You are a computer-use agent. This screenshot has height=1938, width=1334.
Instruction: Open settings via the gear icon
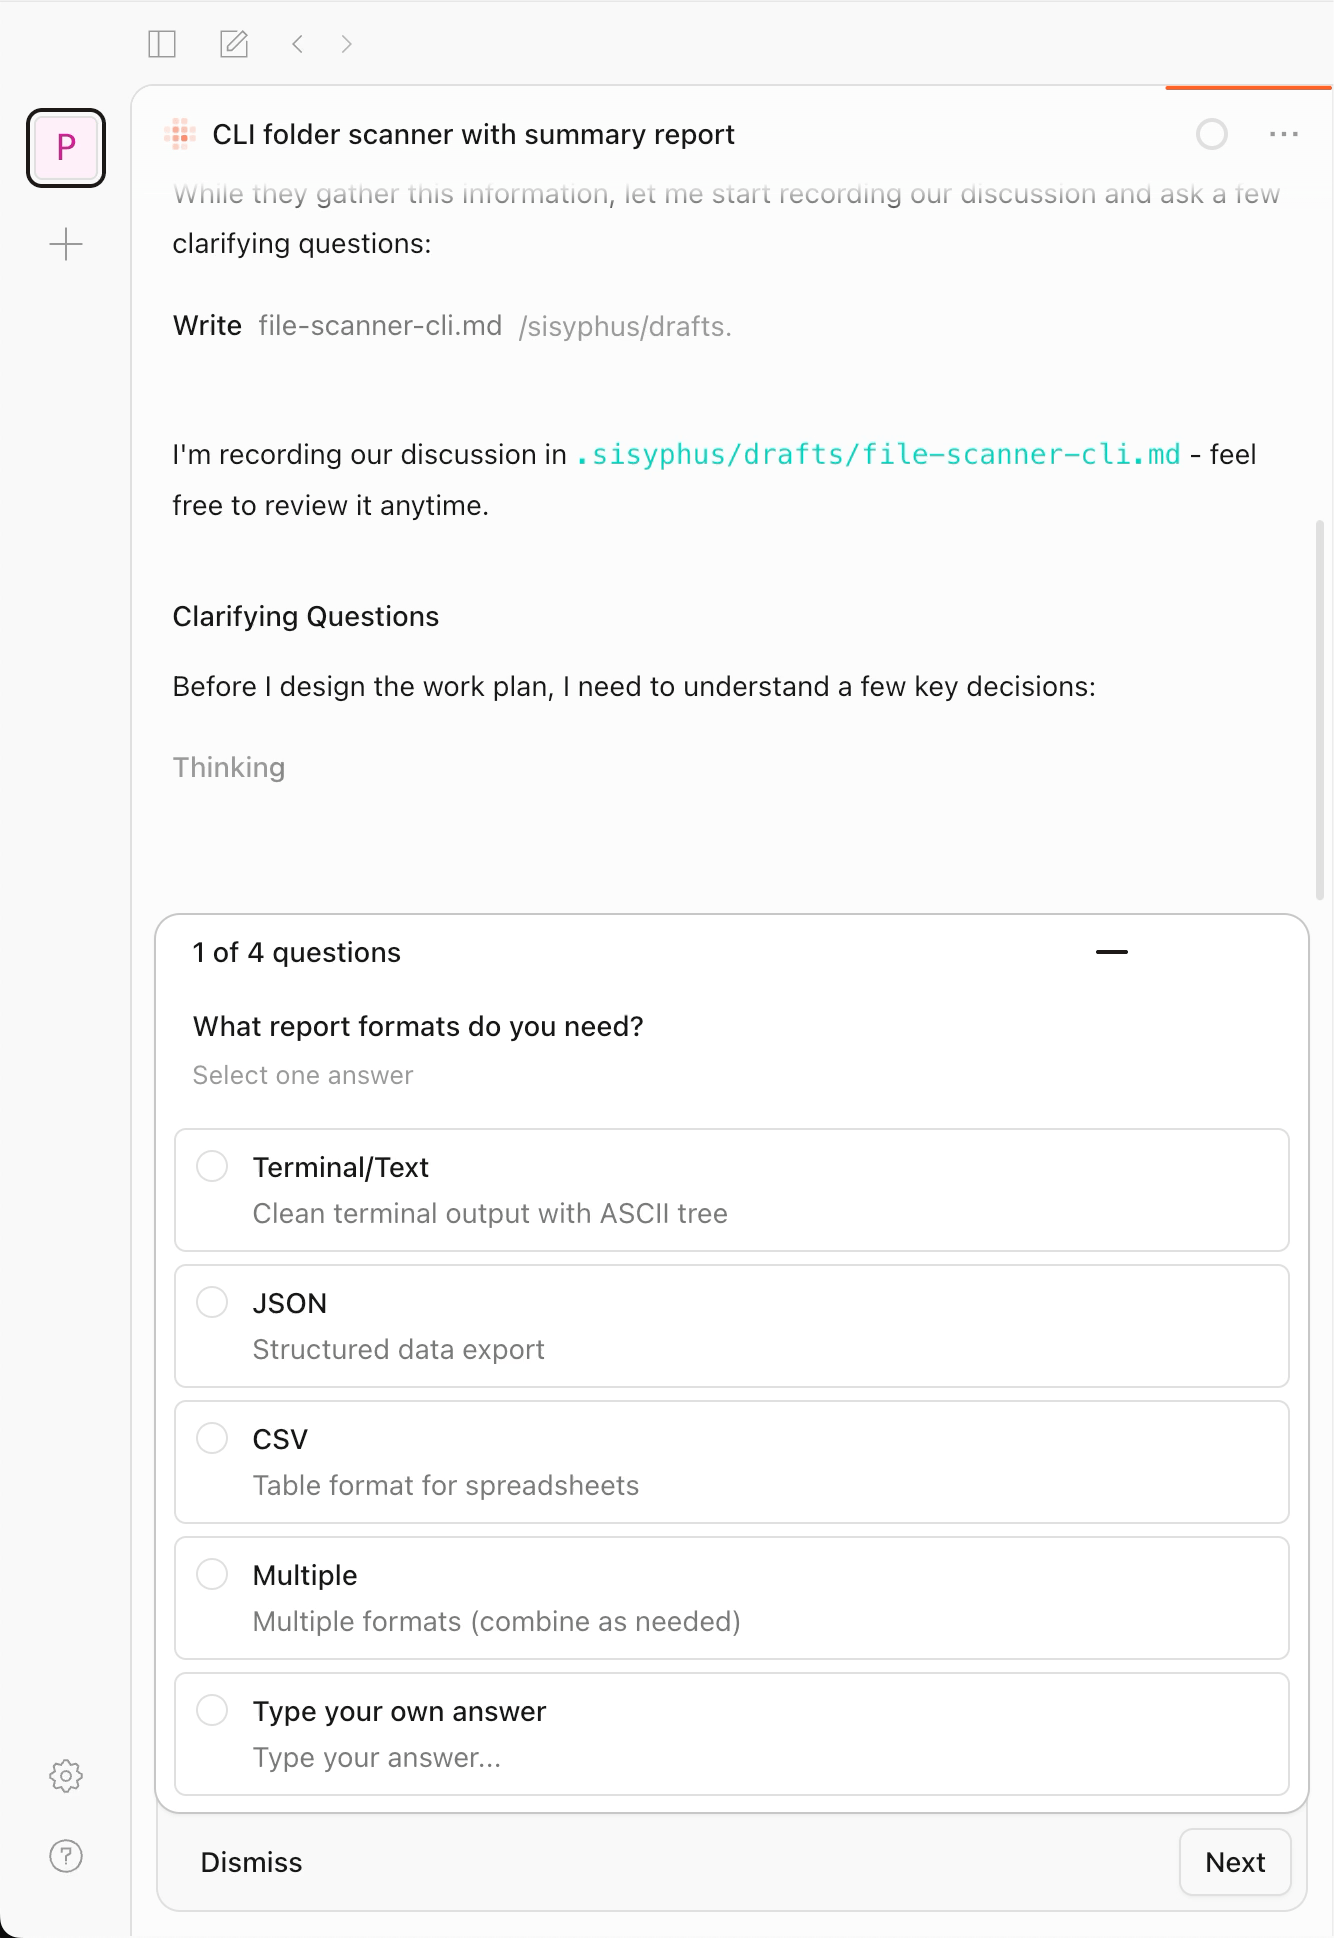[65, 1776]
